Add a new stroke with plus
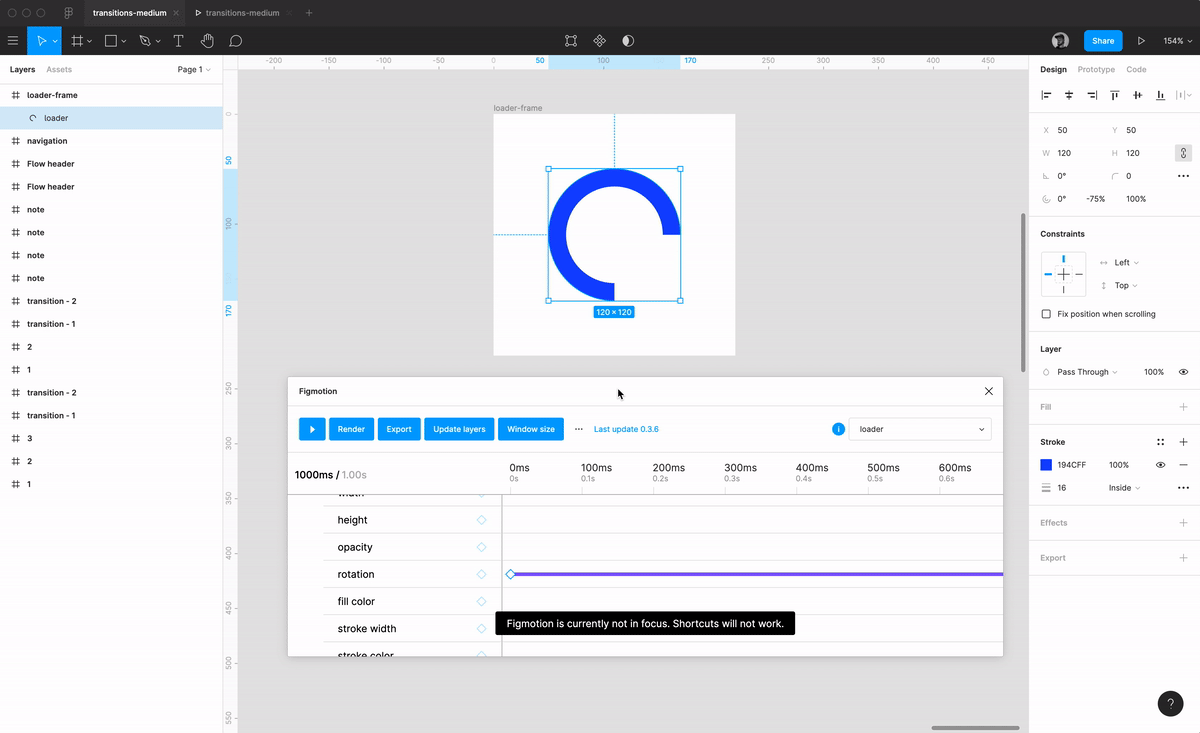This screenshot has width=1200, height=733. 1183,442
